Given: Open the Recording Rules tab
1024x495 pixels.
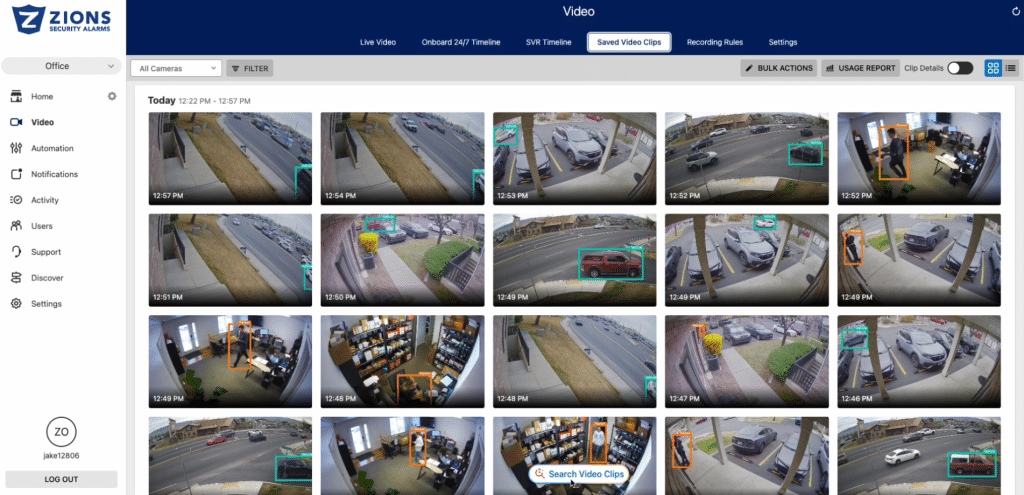Looking at the screenshot, I should coord(714,42).
